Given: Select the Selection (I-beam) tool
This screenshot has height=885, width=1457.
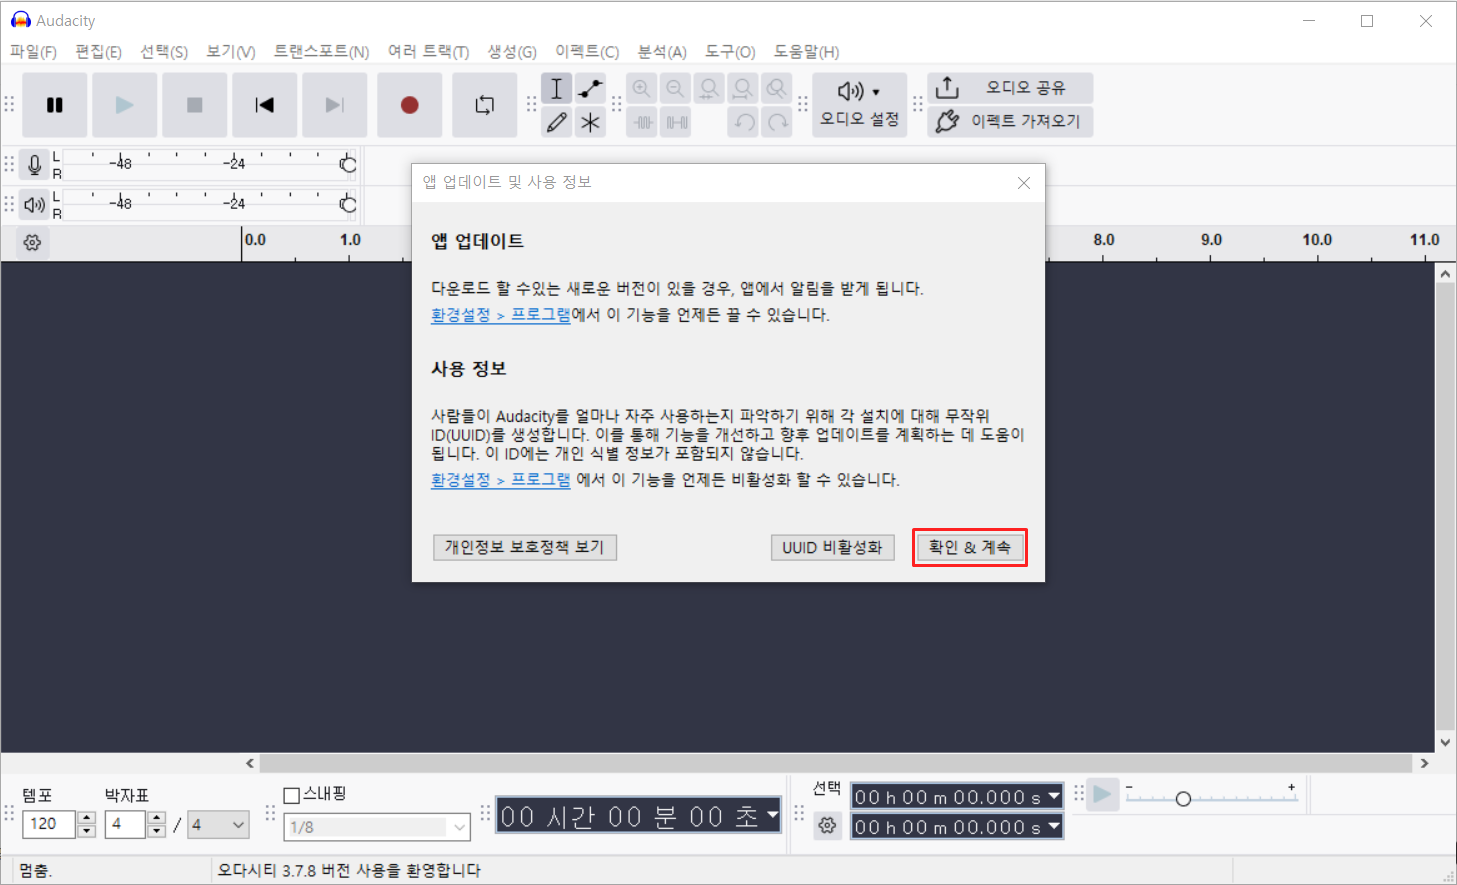Looking at the screenshot, I should pos(557,89).
